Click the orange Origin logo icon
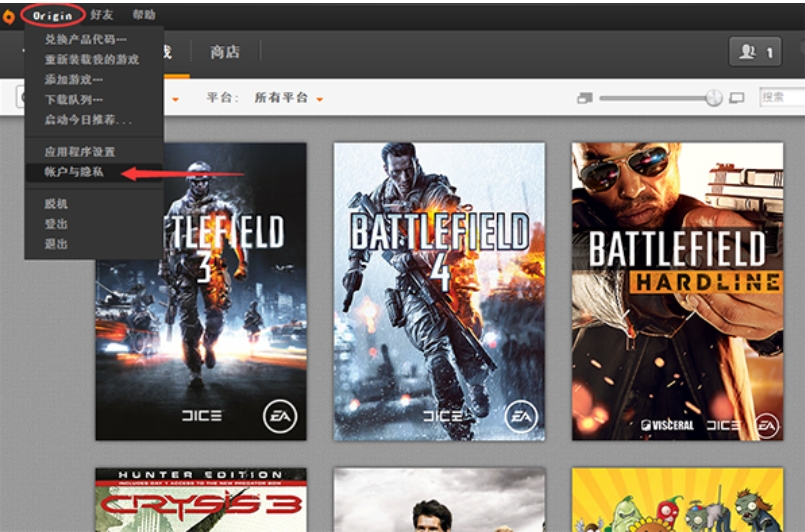The image size is (805, 532). [x=8, y=16]
